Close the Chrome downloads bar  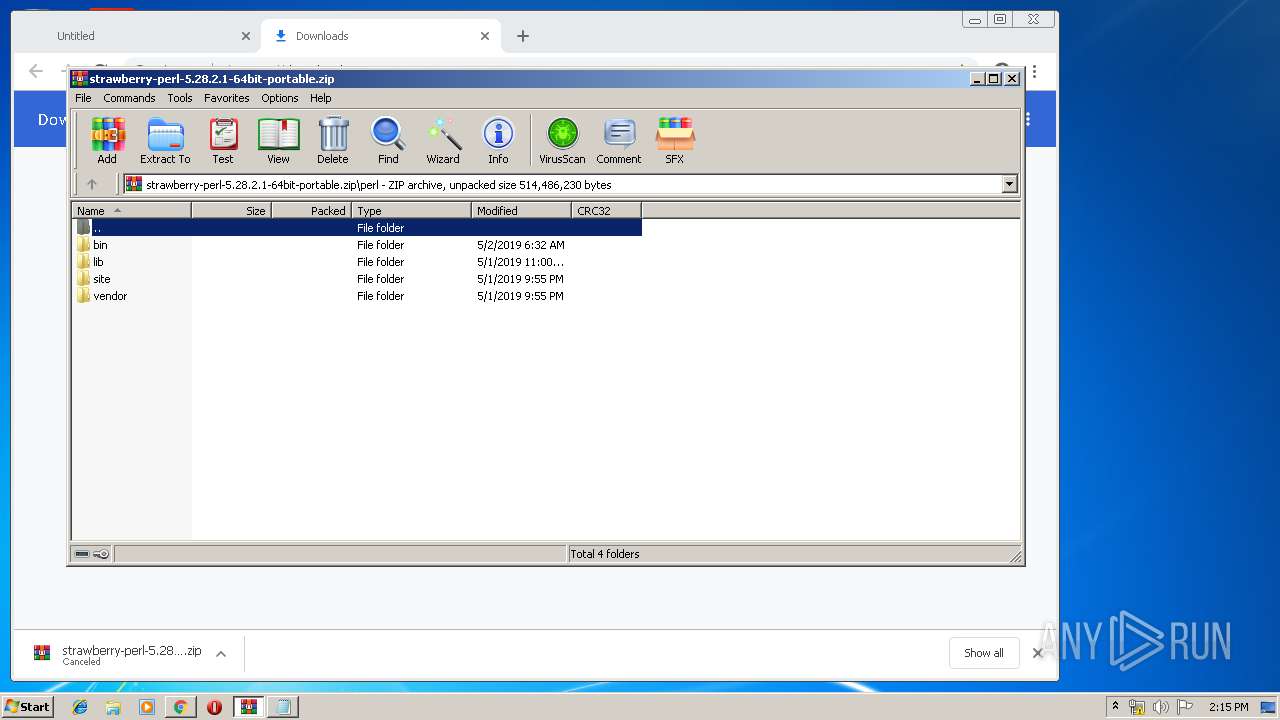coord(1038,653)
